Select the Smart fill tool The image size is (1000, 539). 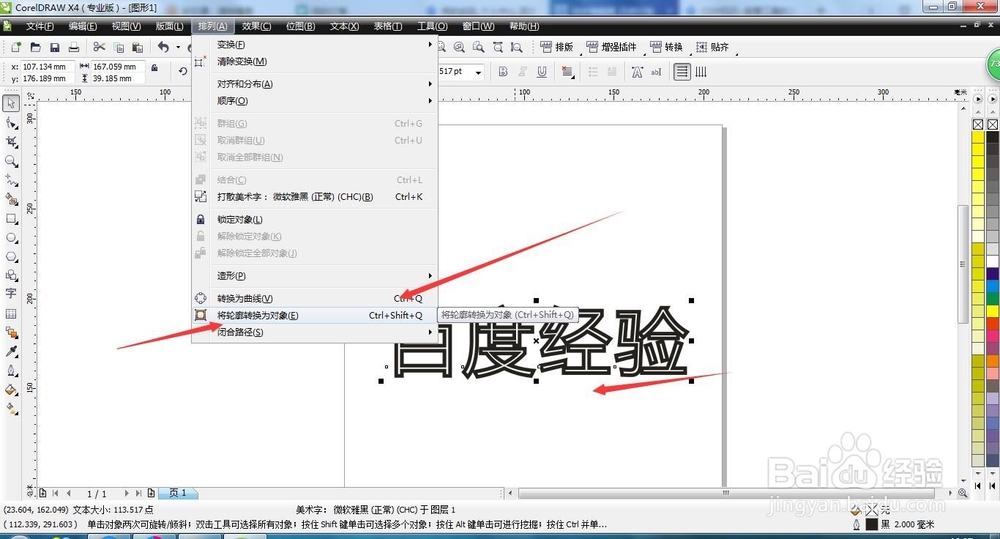(11, 199)
